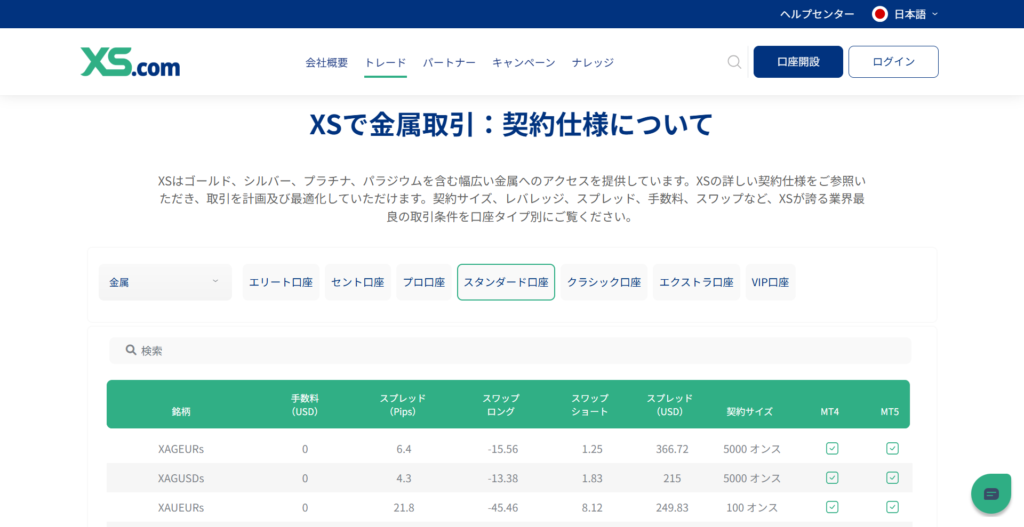Open the トレード menu
This screenshot has width=1024, height=527.
pyautogui.click(x=385, y=63)
